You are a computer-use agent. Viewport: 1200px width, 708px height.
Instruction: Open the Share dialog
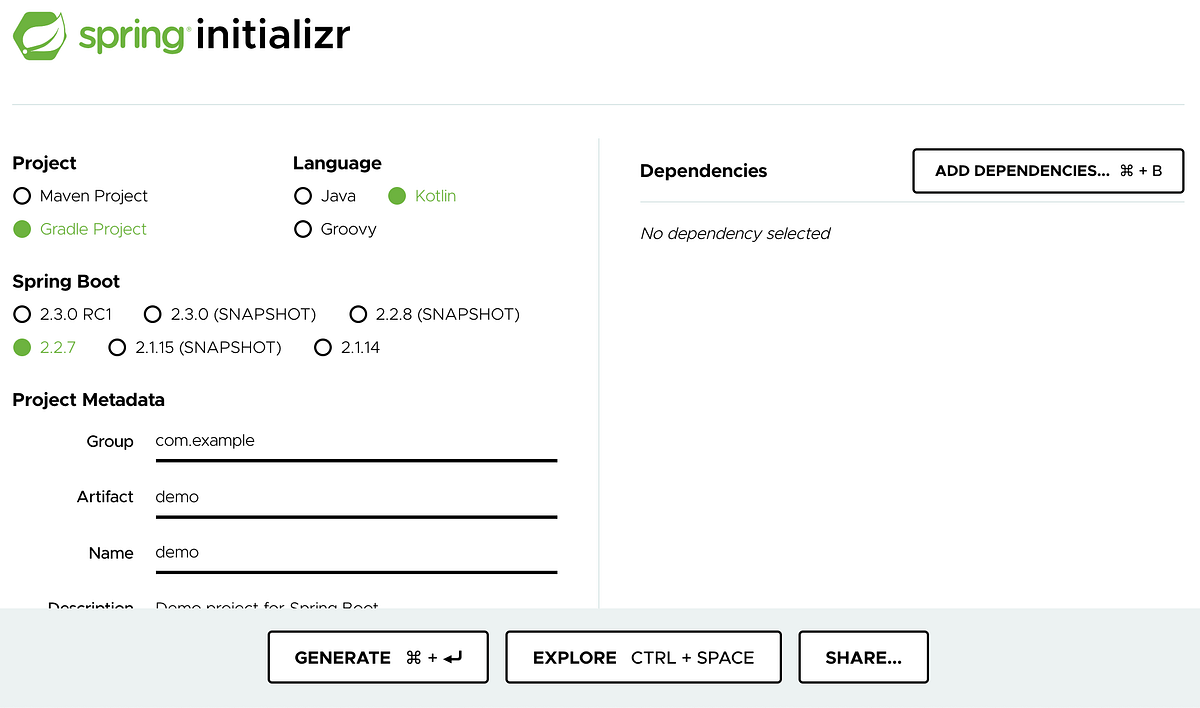click(x=862, y=657)
